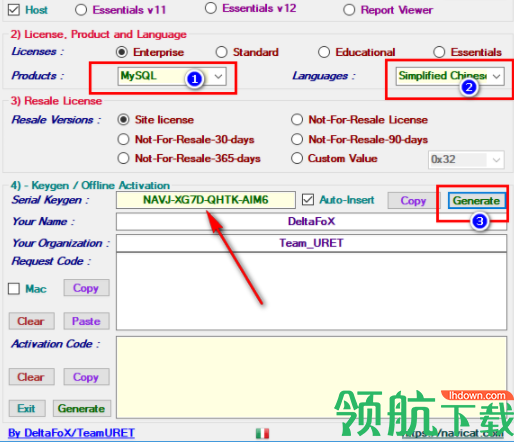This screenshot has width=514, height=443.
Task: Copy the Activation Code
Action: point(86,377)
